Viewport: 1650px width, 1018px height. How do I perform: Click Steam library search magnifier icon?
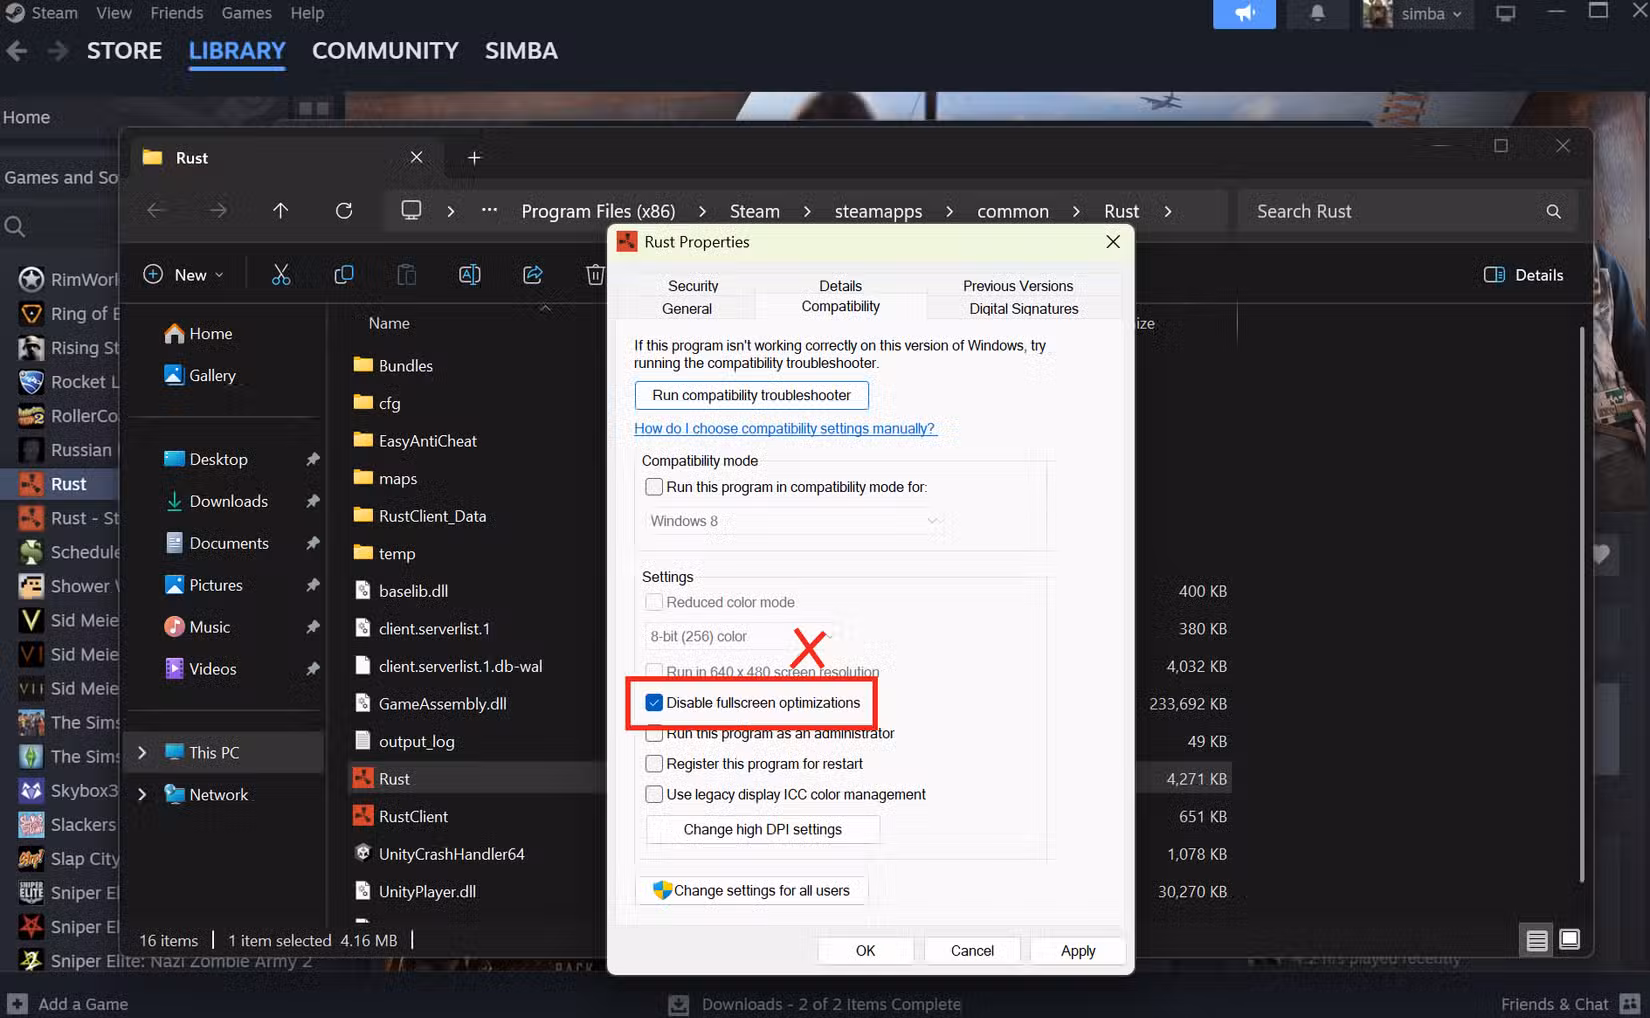[15, 227]
